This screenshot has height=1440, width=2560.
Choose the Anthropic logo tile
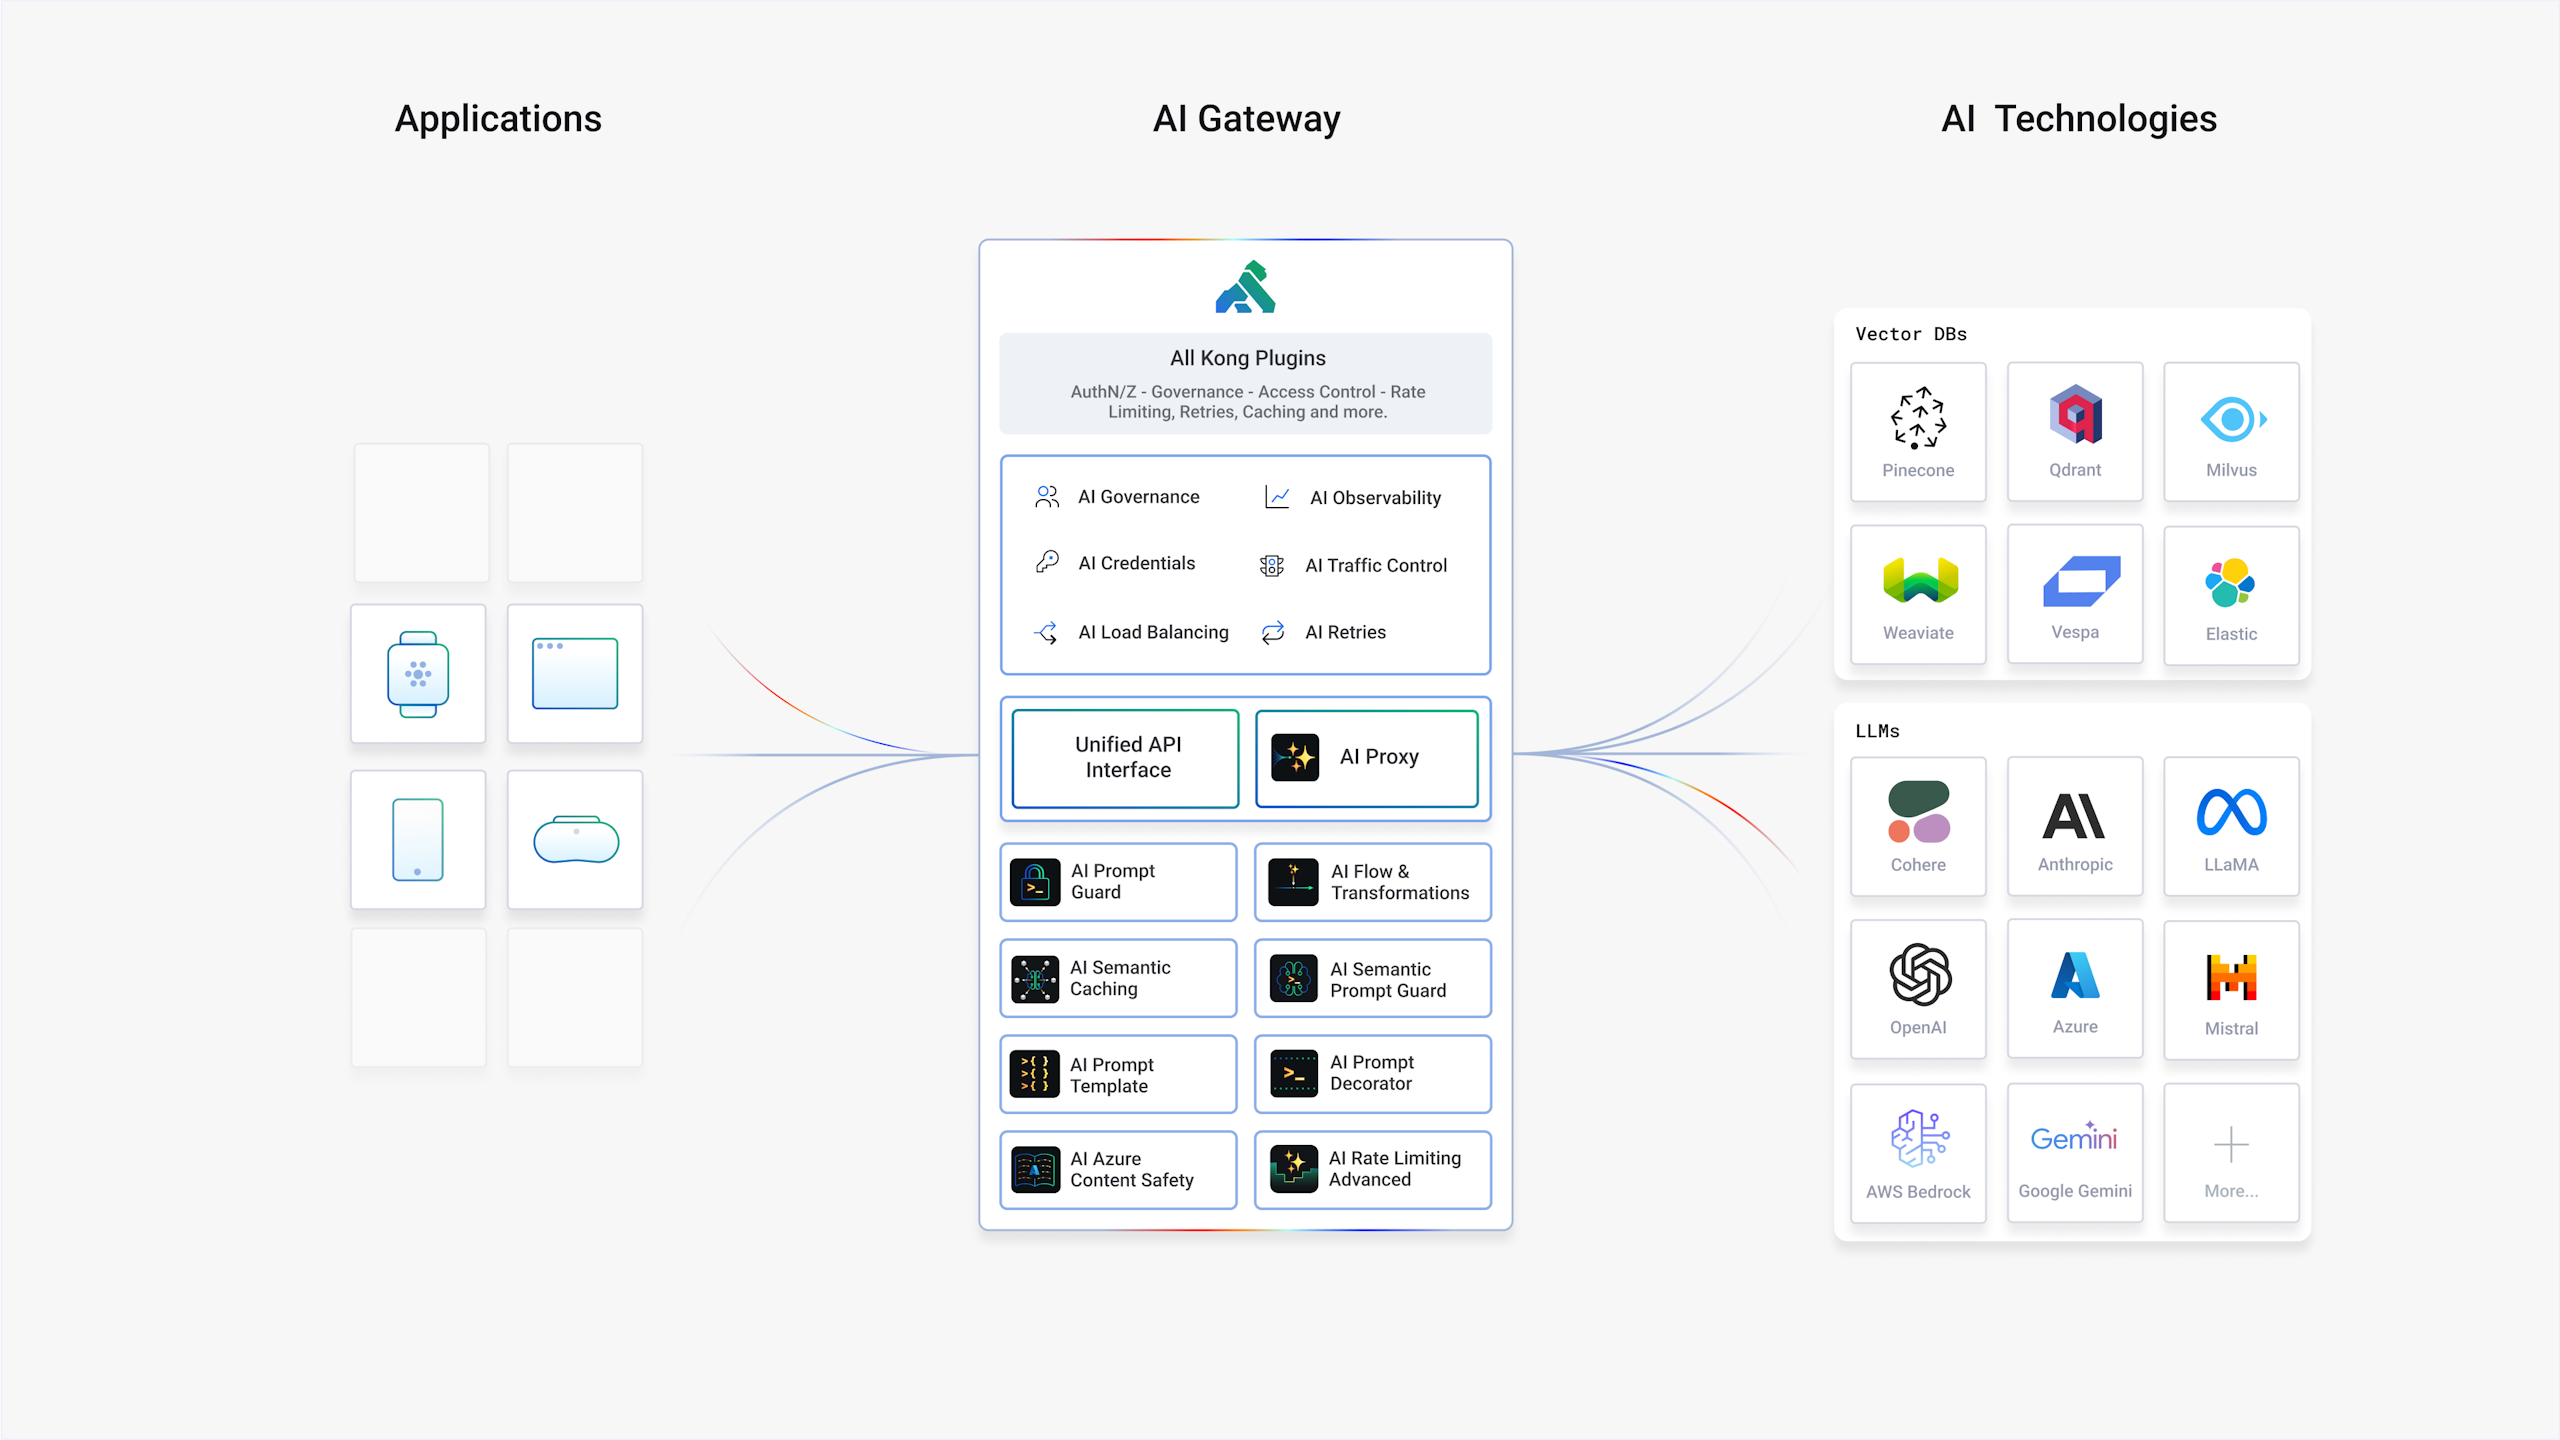click(2074, 826)
